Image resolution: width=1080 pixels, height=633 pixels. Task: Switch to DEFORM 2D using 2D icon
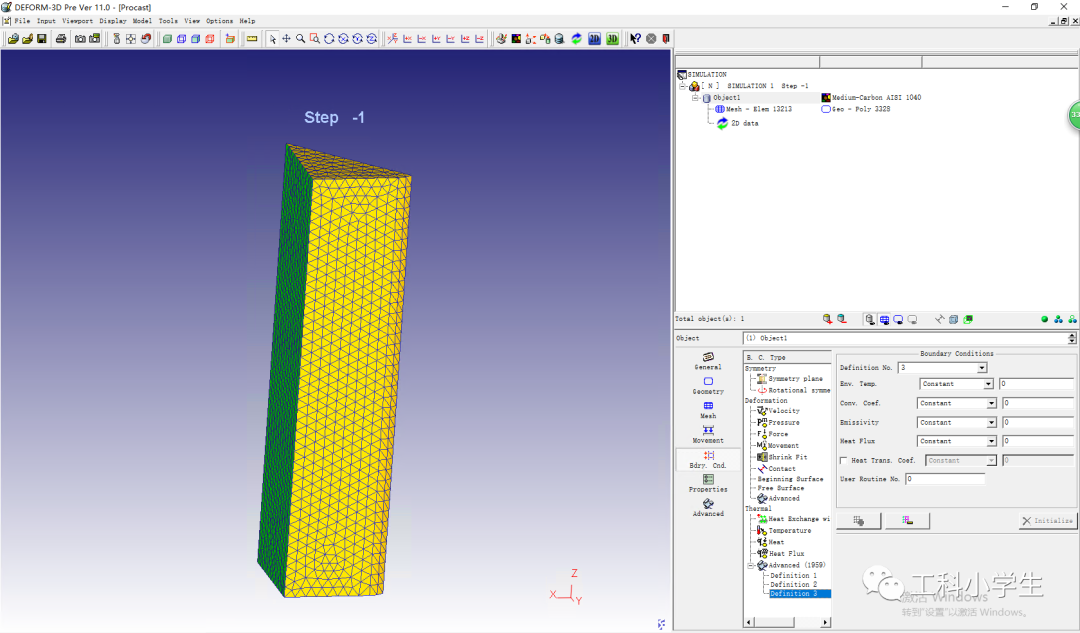[594, 39]
